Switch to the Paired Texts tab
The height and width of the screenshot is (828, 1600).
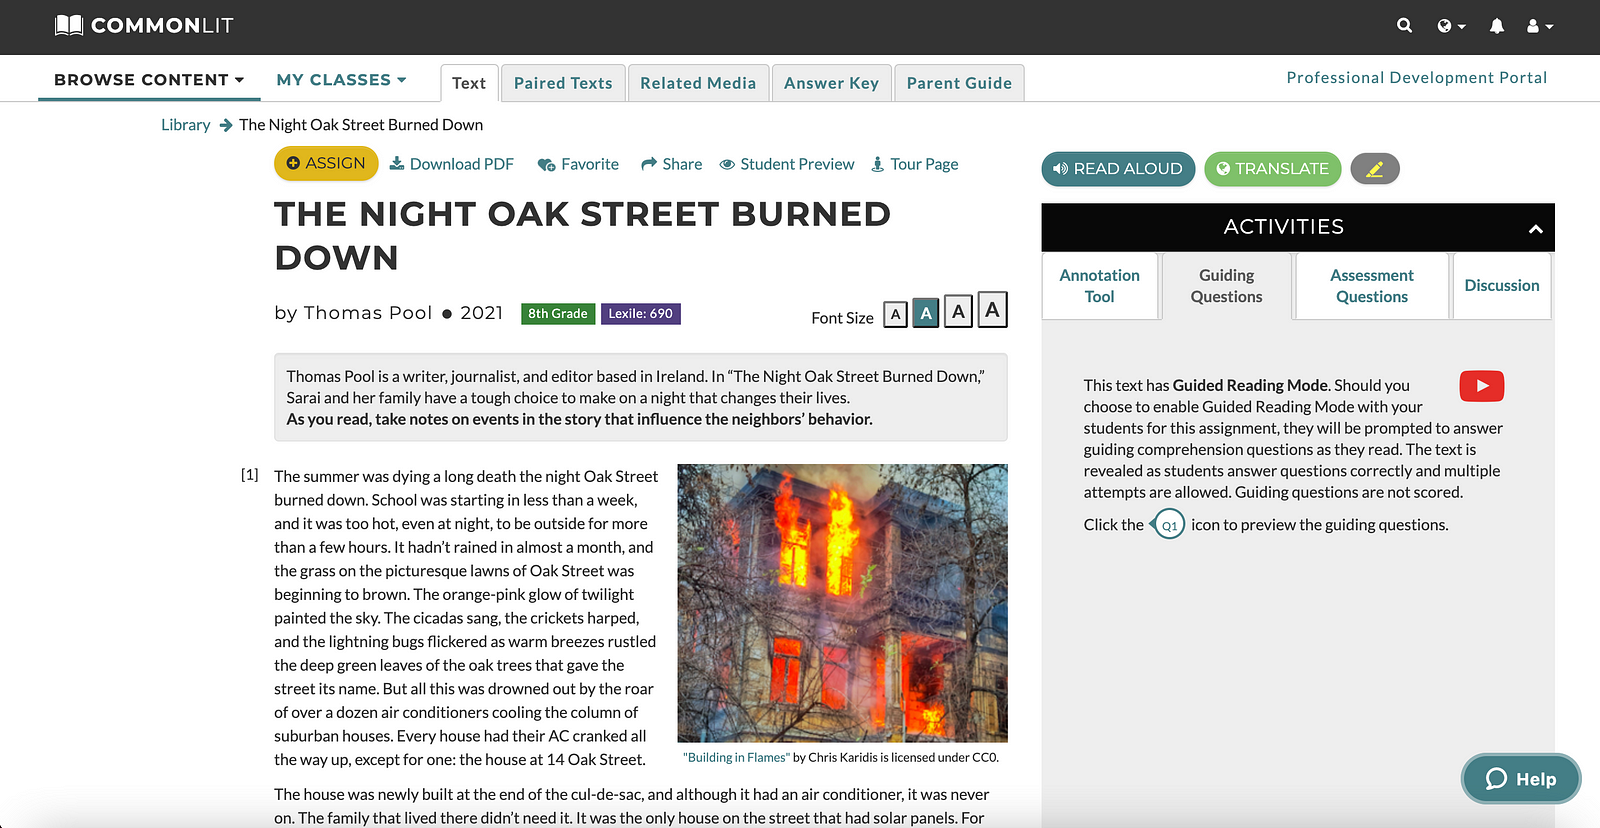click(x=563, y=83)
